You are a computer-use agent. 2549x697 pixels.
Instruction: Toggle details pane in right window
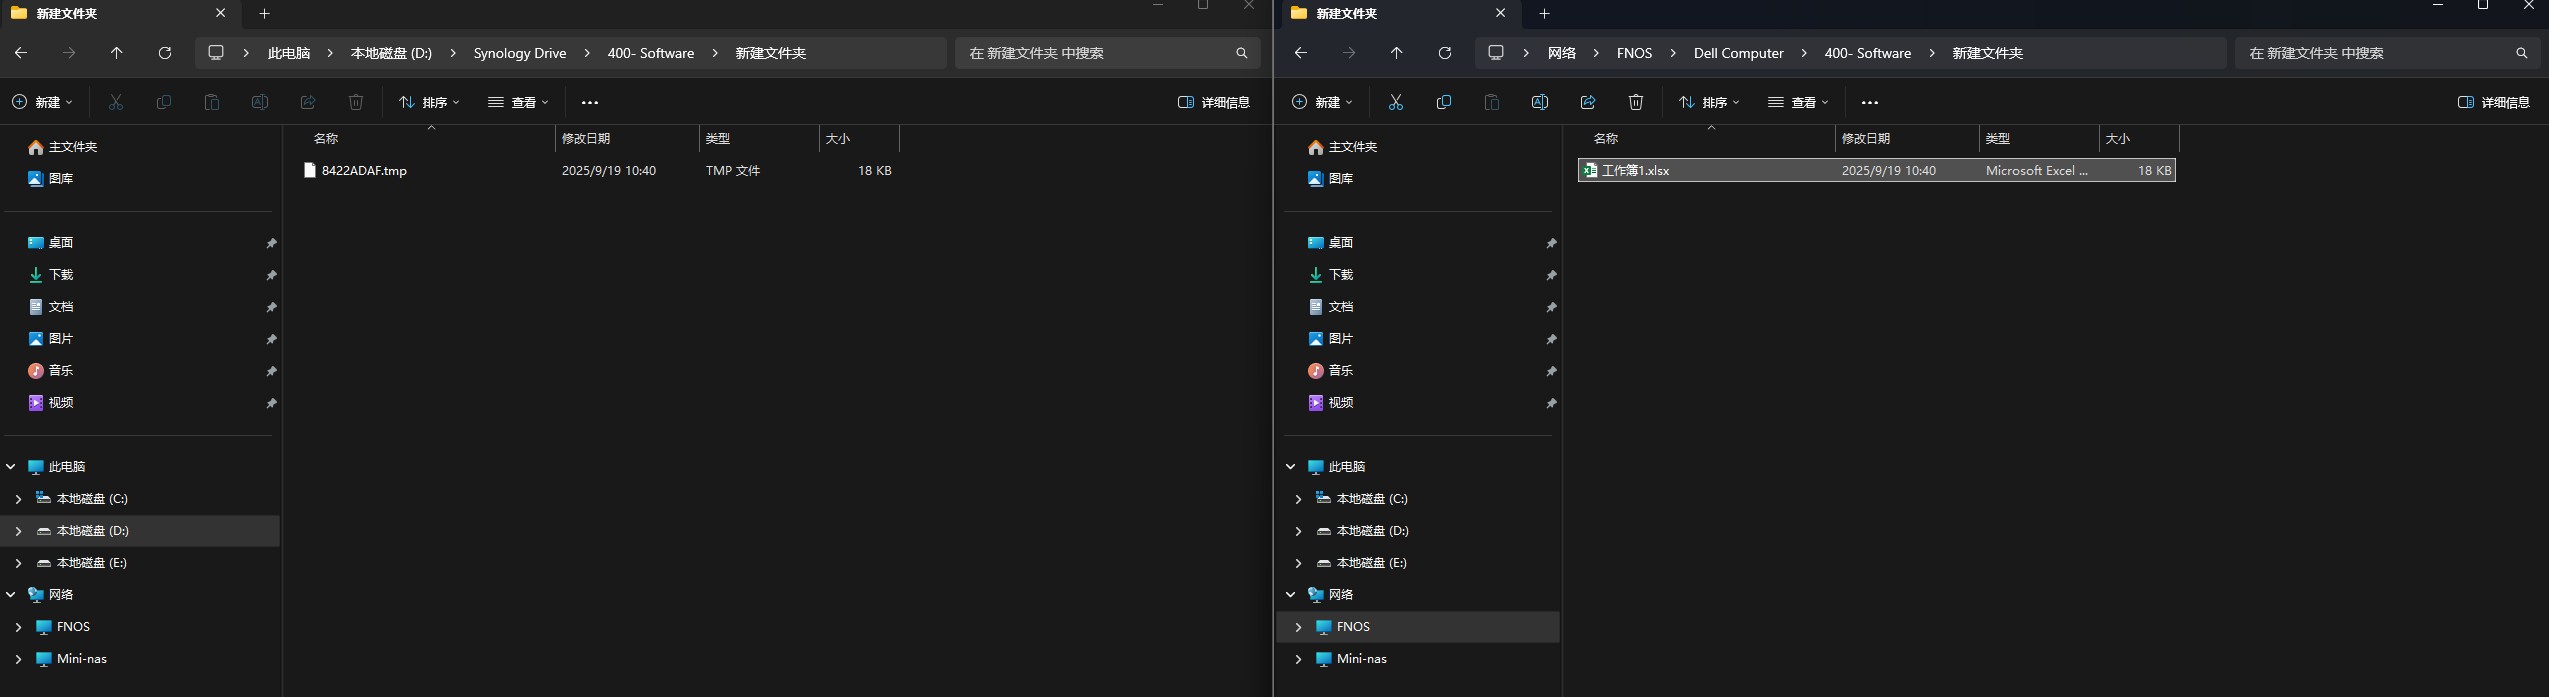point(2493,102)
